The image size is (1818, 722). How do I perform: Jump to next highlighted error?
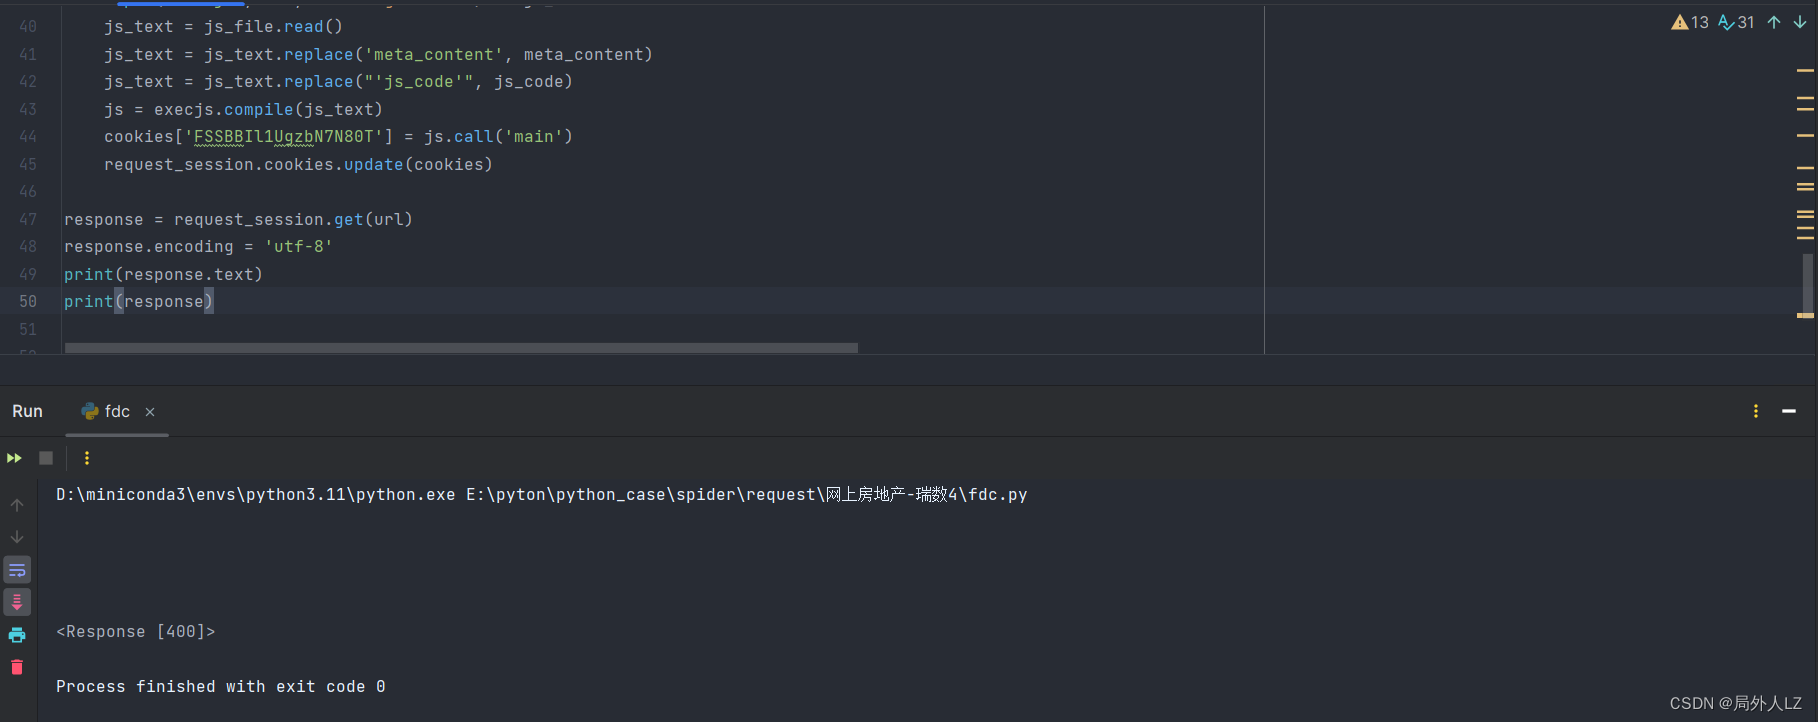pos(1800,22)
